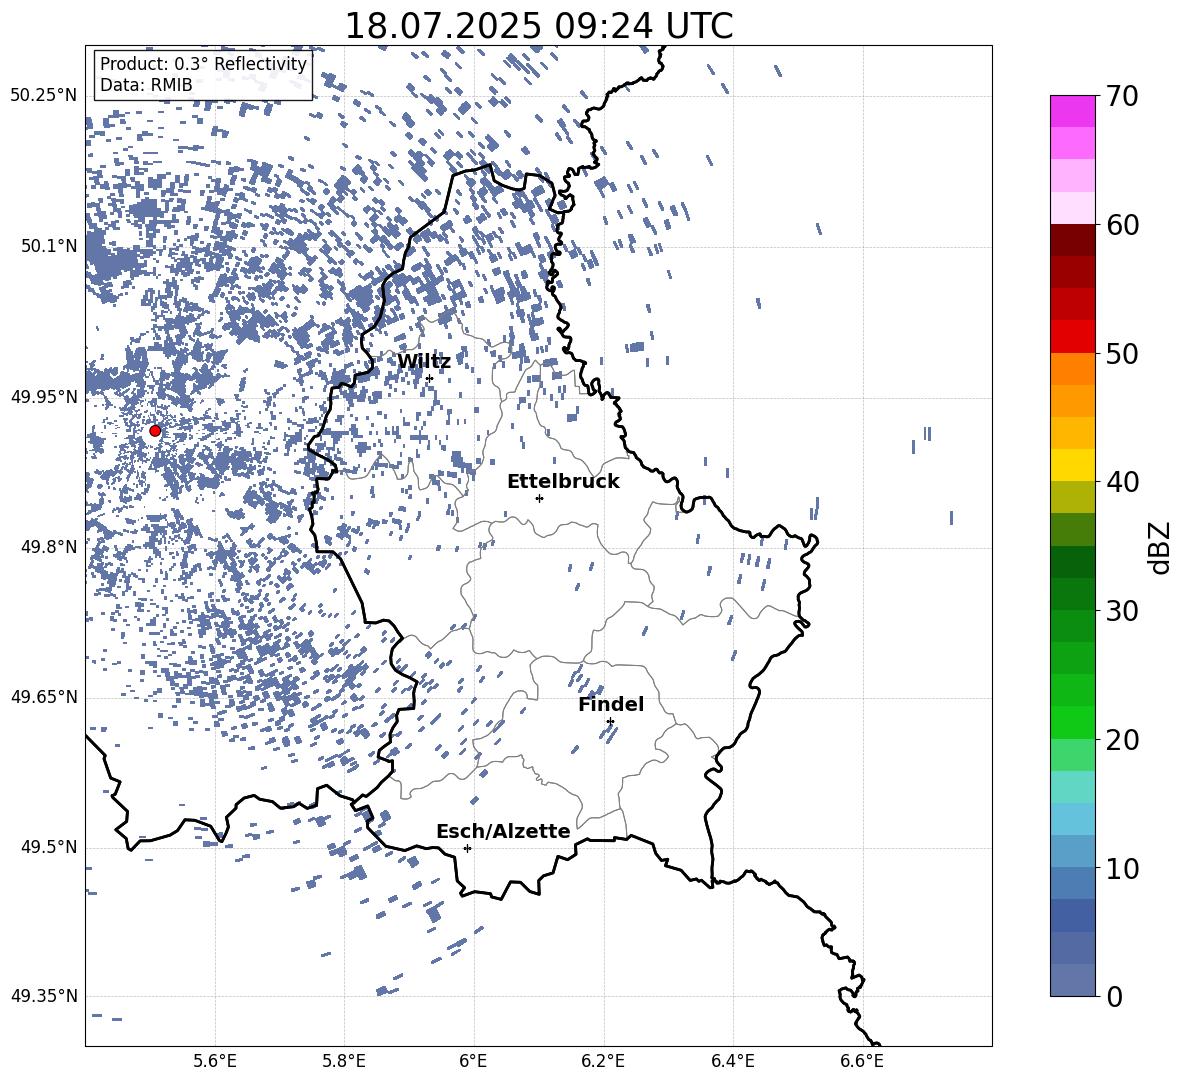Click the 6.6°E longitude label
The image size is (1184, 1081).
pos(862,1061)
